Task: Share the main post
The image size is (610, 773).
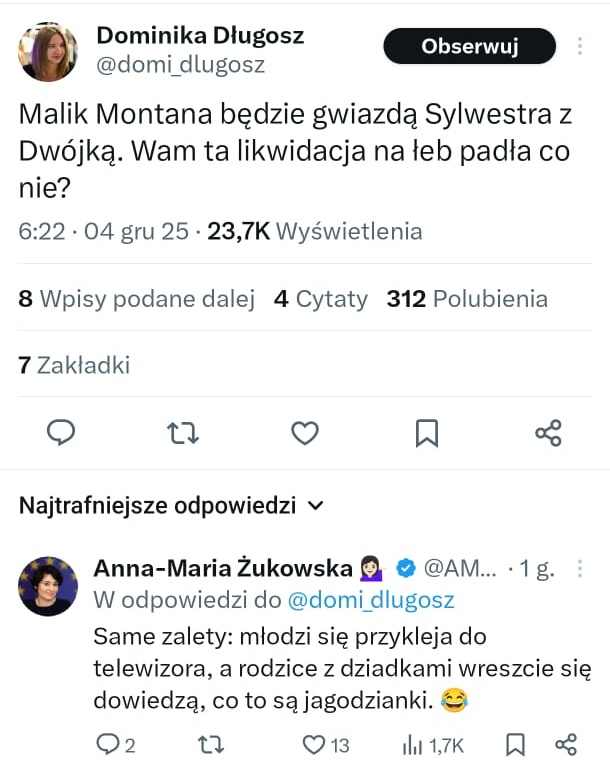Action: point(548,432)
